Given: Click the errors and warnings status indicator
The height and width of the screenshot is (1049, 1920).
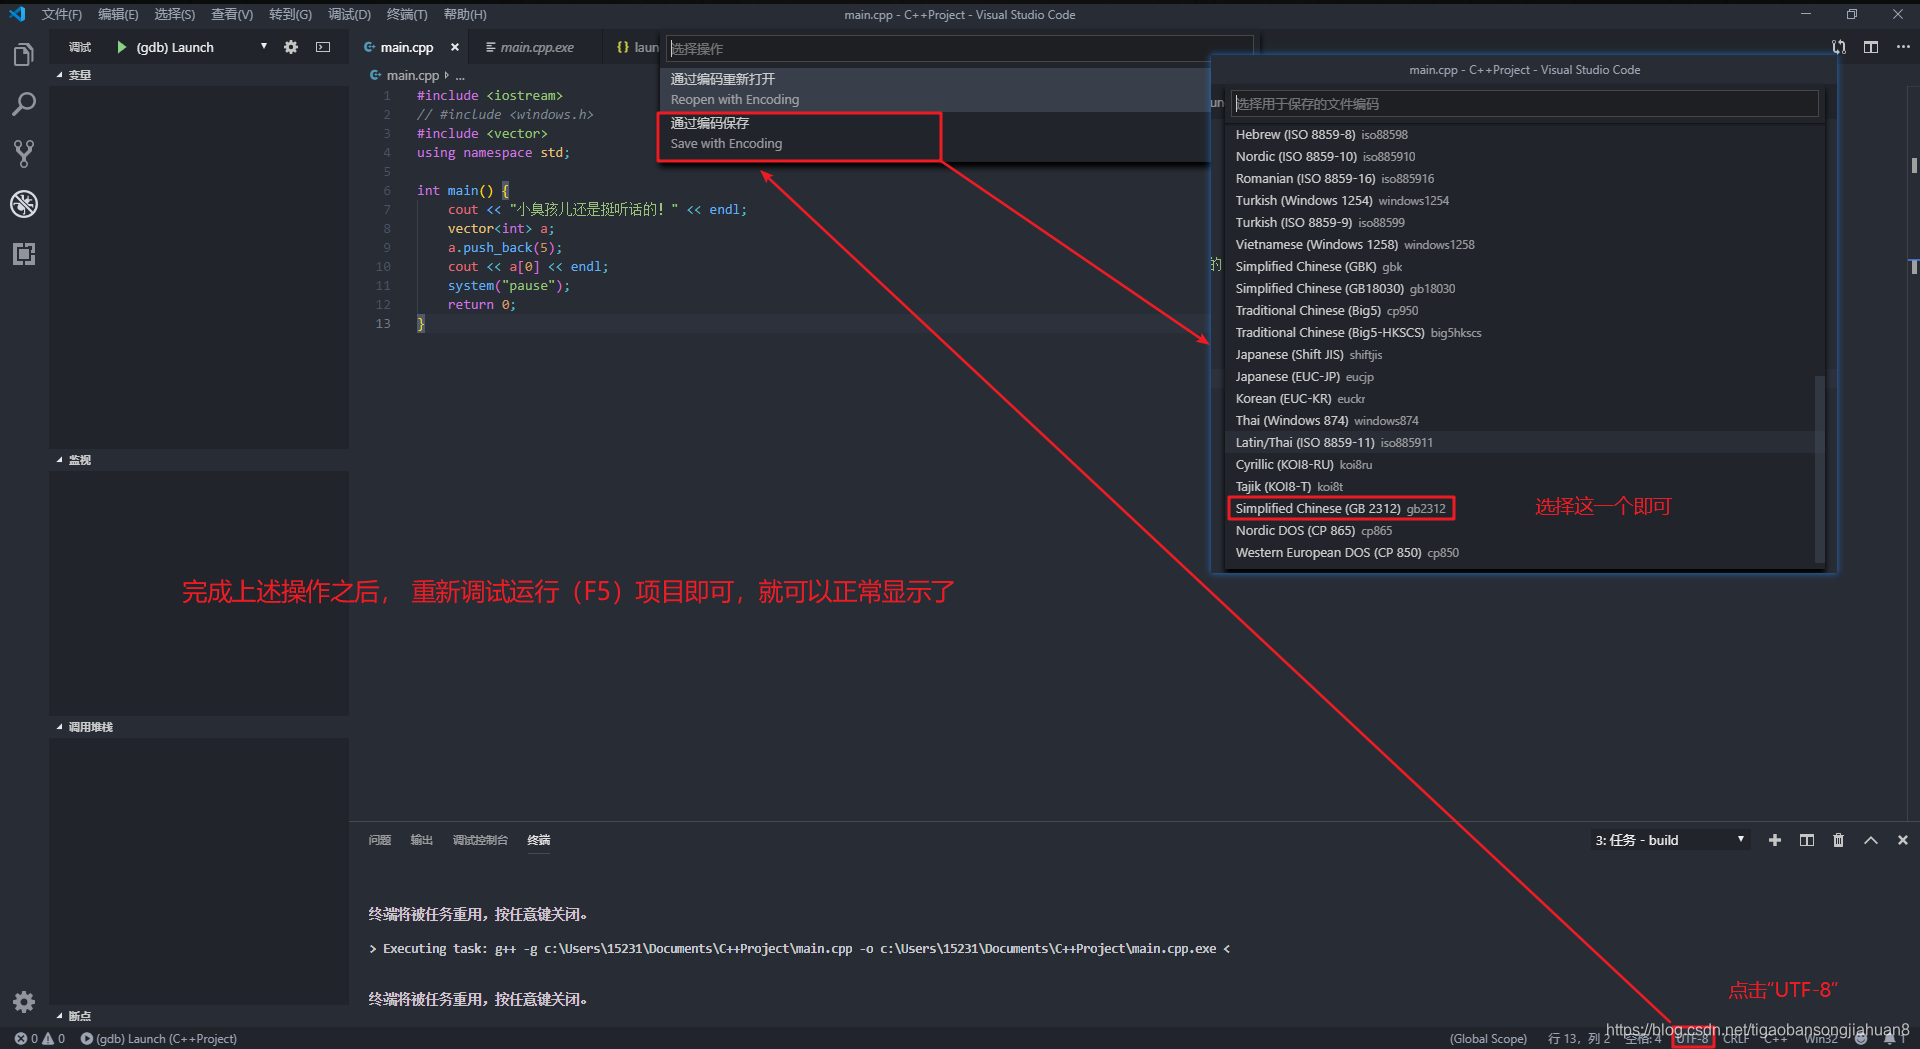Looking at the screenshot, I should click(x=40, y=1039).
